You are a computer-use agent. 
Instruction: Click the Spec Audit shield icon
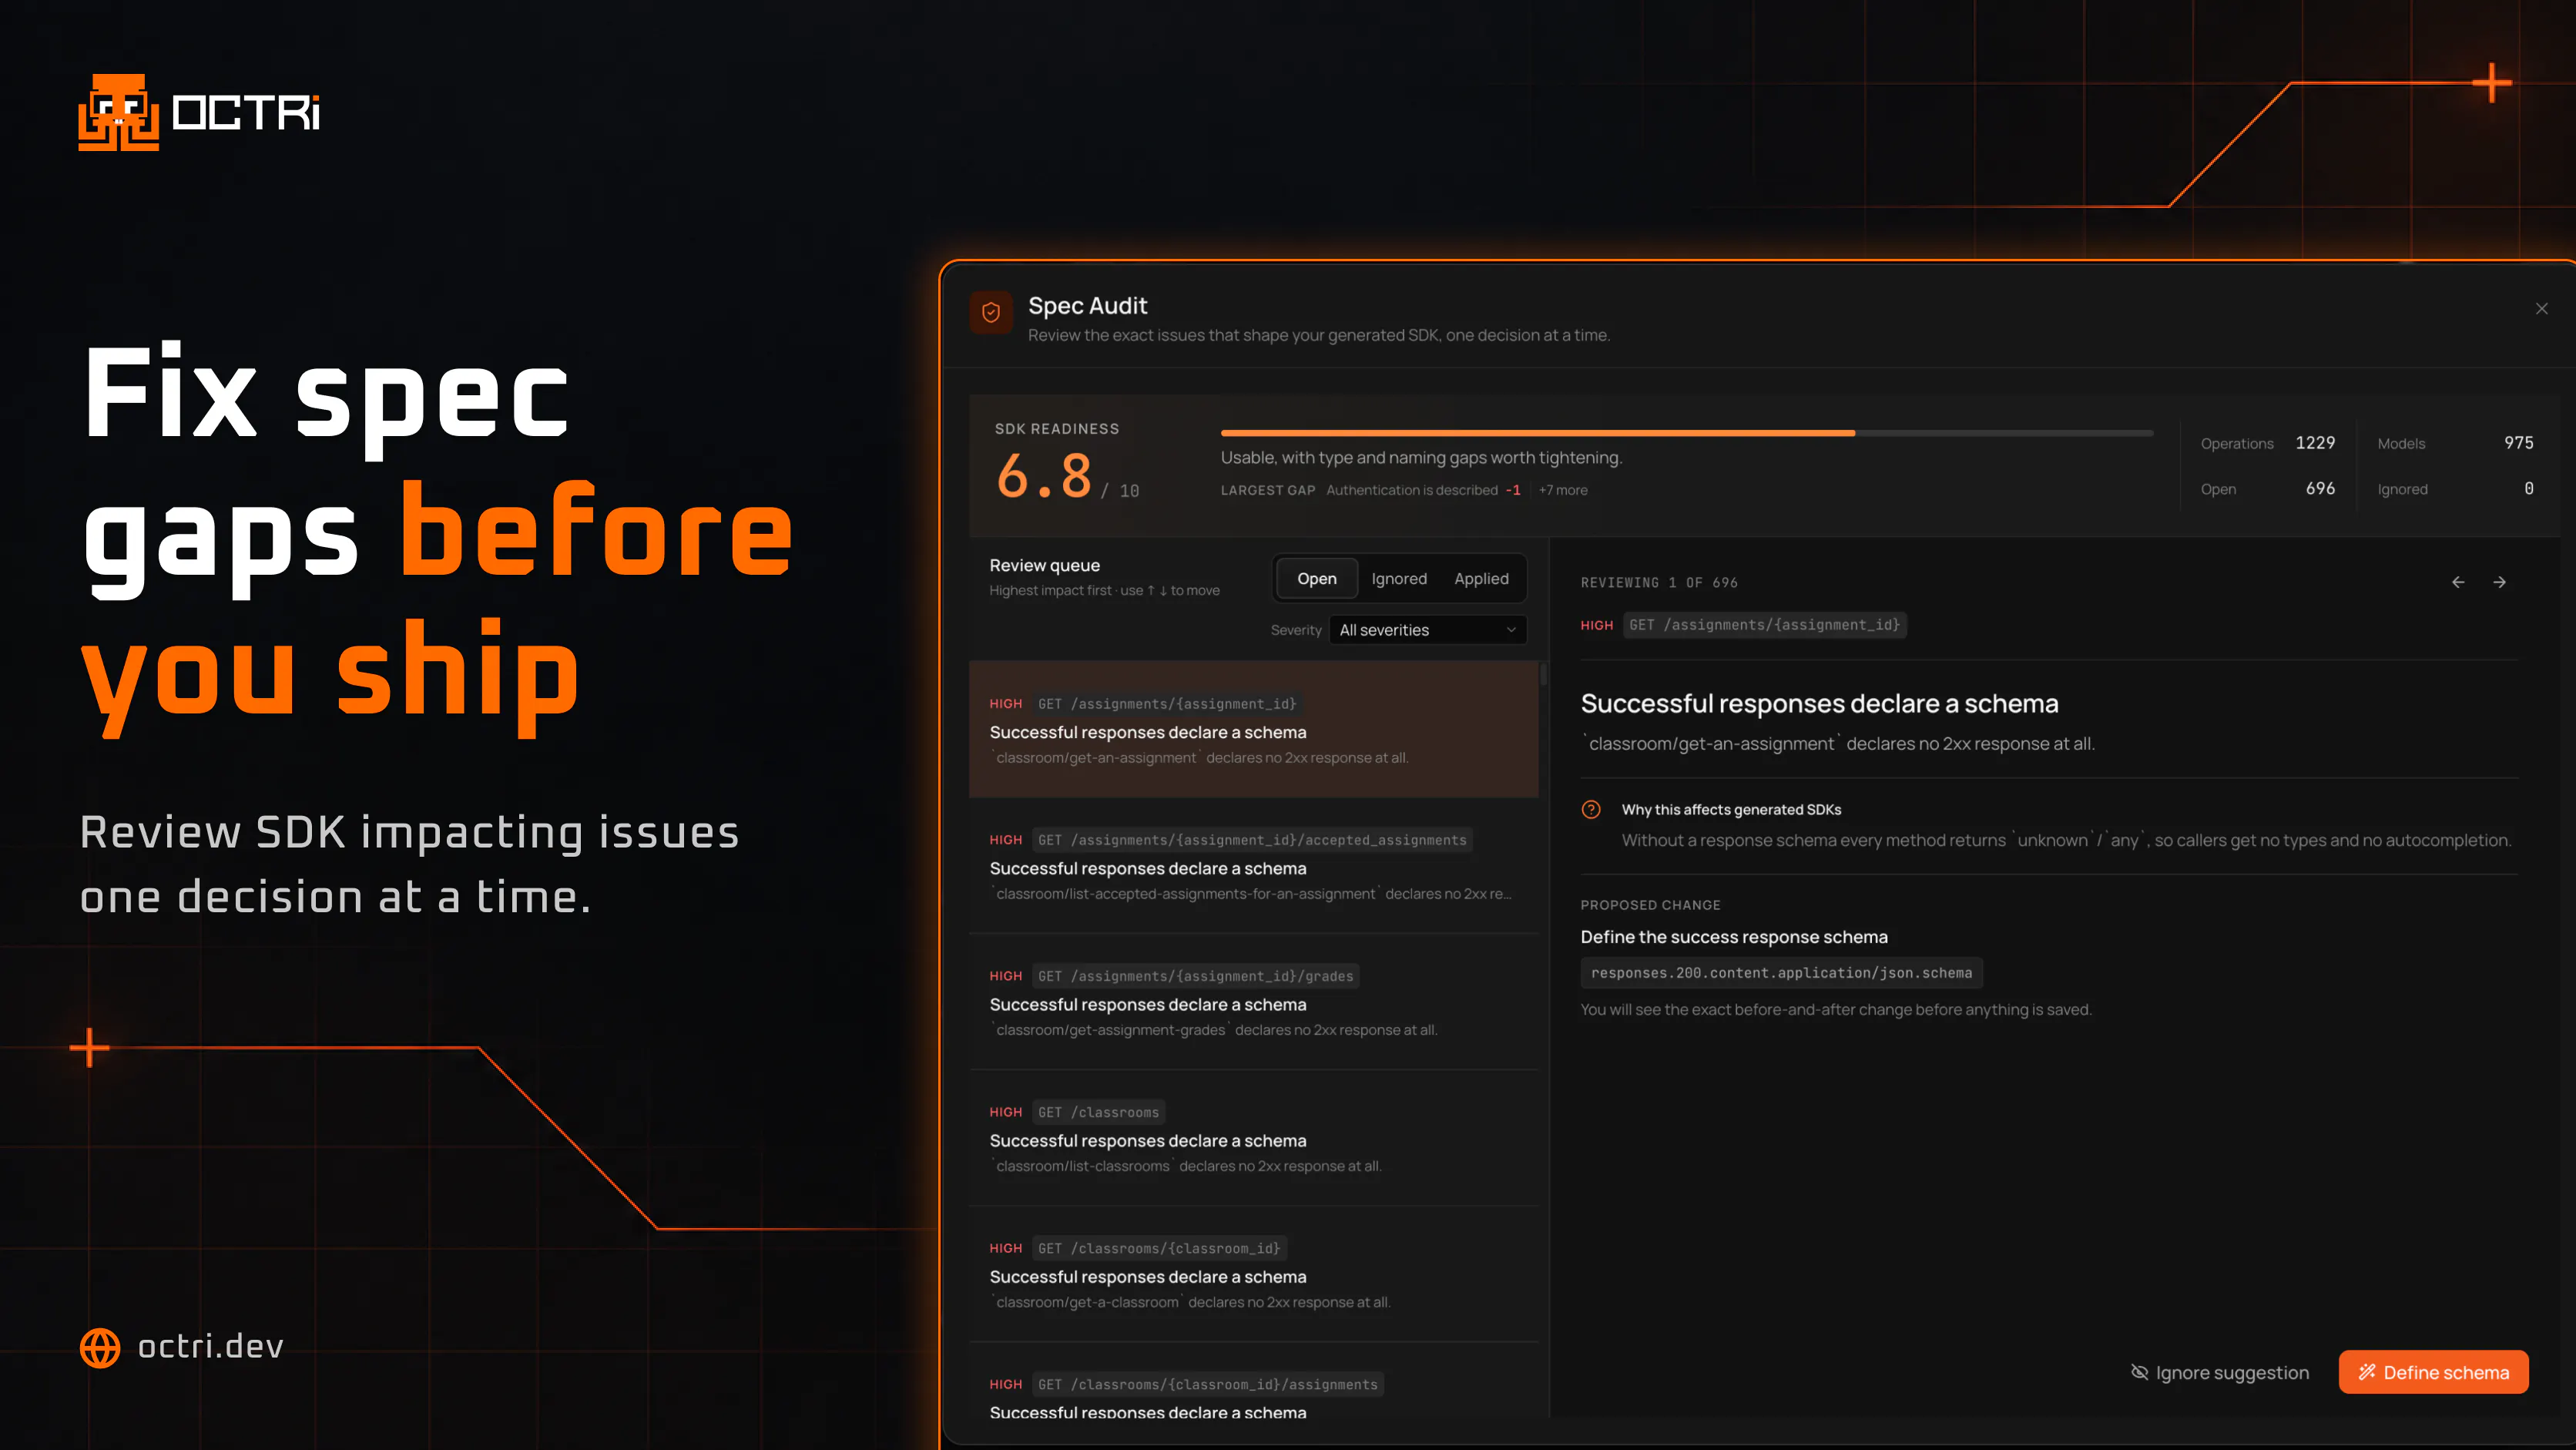pos(990,313)
